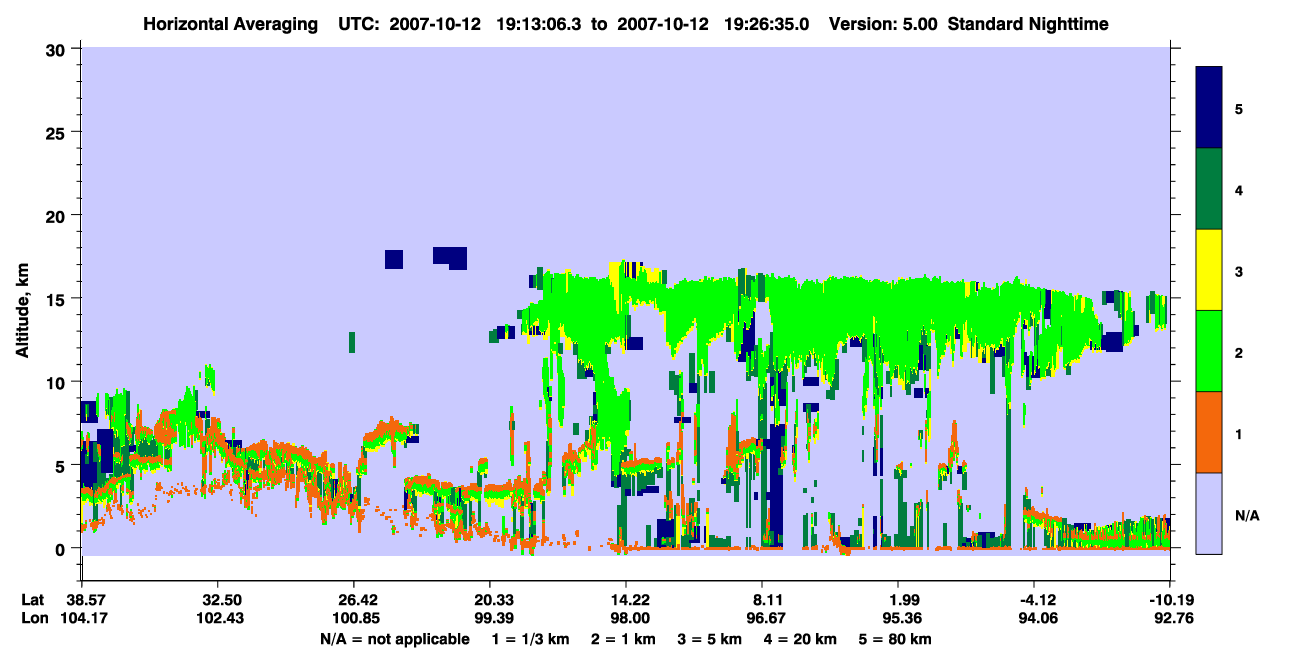Click the latitude label 14.22

(x=625, y=599)
